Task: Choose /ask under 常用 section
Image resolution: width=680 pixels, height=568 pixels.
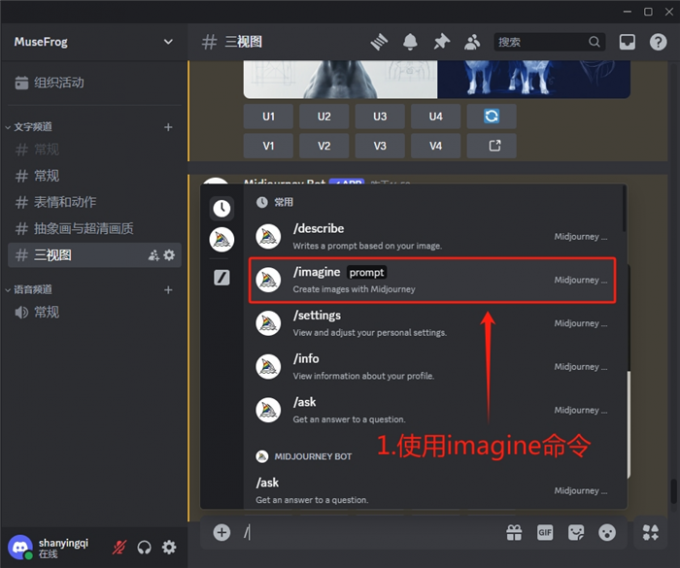Action: (x=432, y=410)
